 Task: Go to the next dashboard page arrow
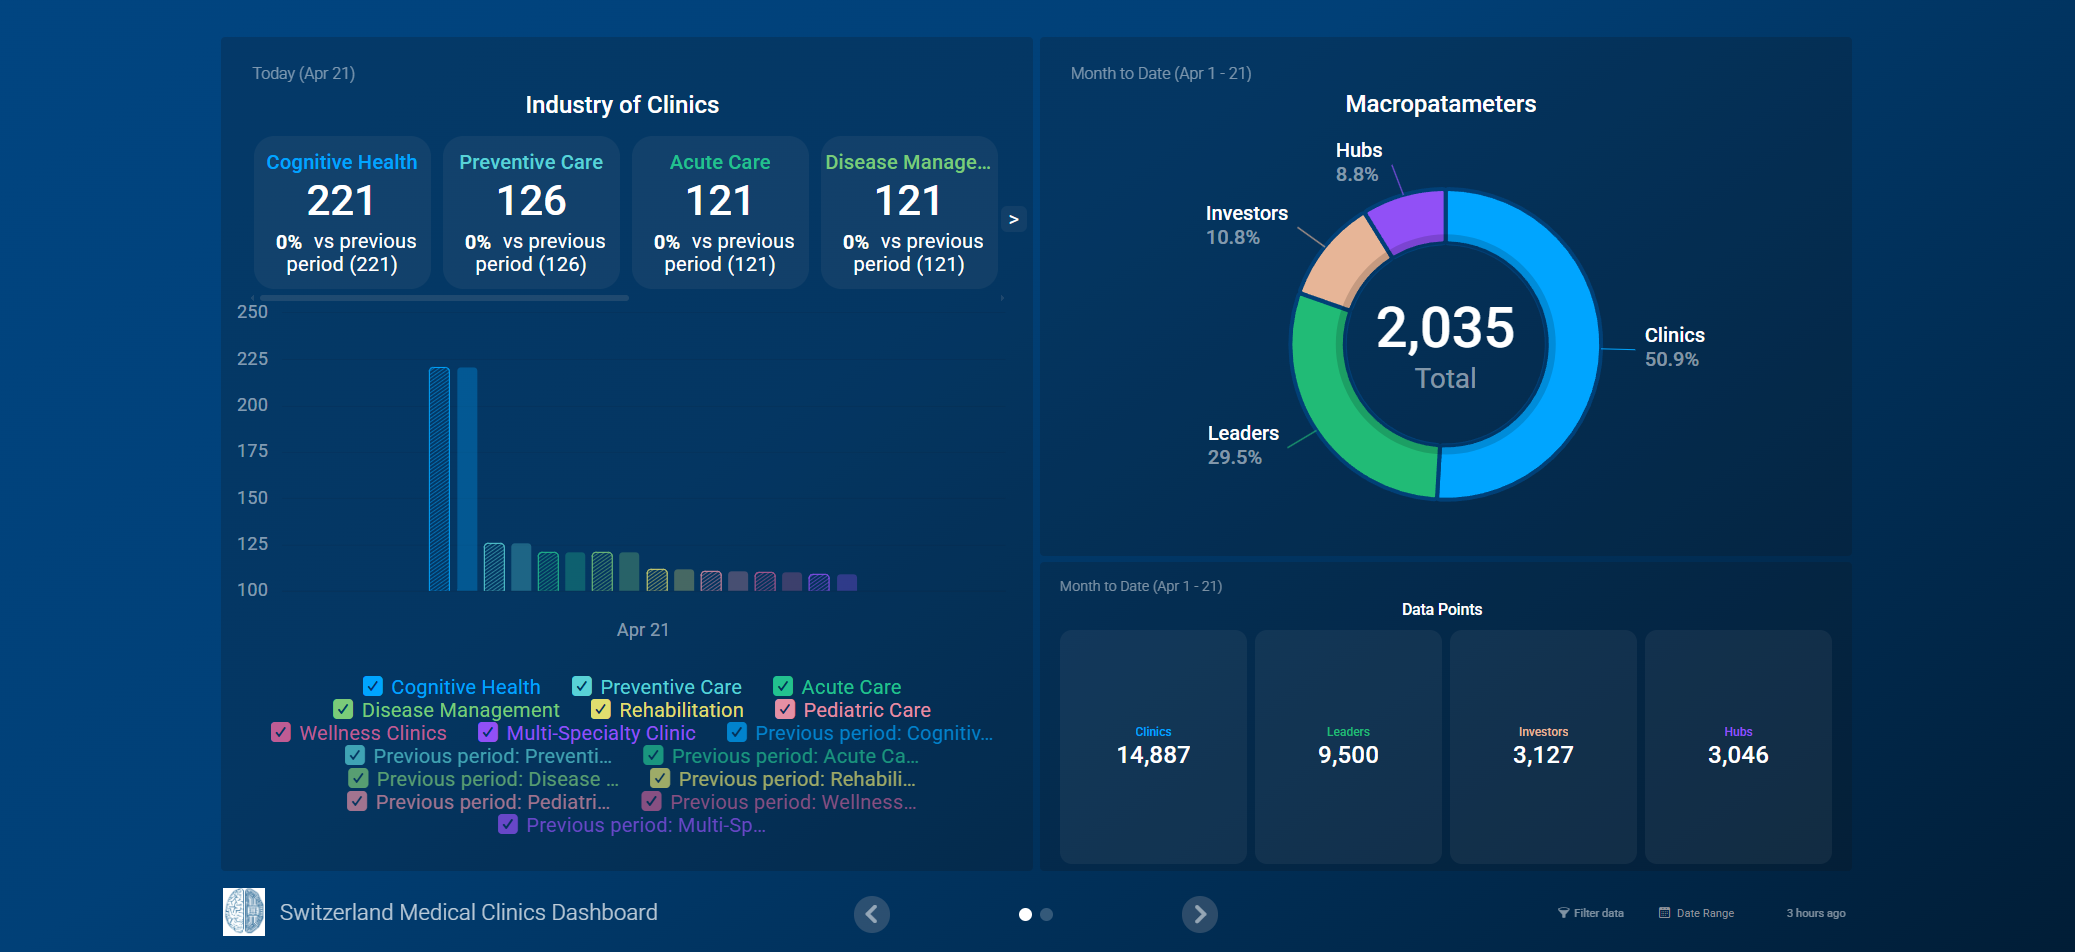click(1199, 914)
